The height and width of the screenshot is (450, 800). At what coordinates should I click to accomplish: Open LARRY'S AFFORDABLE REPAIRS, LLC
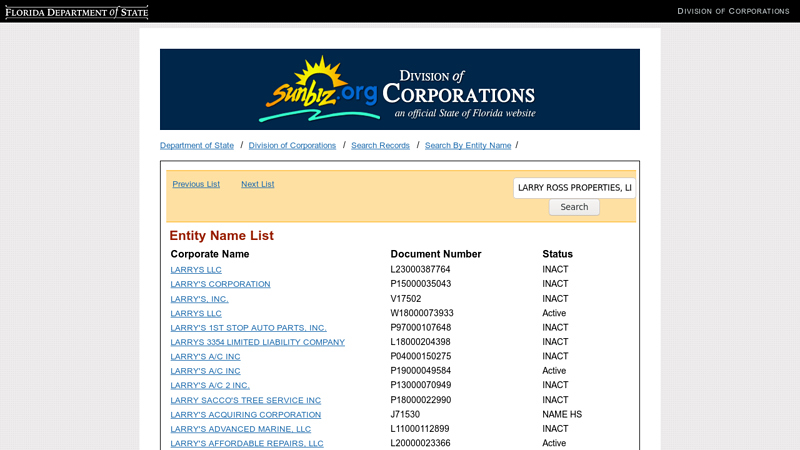(247, 443)
